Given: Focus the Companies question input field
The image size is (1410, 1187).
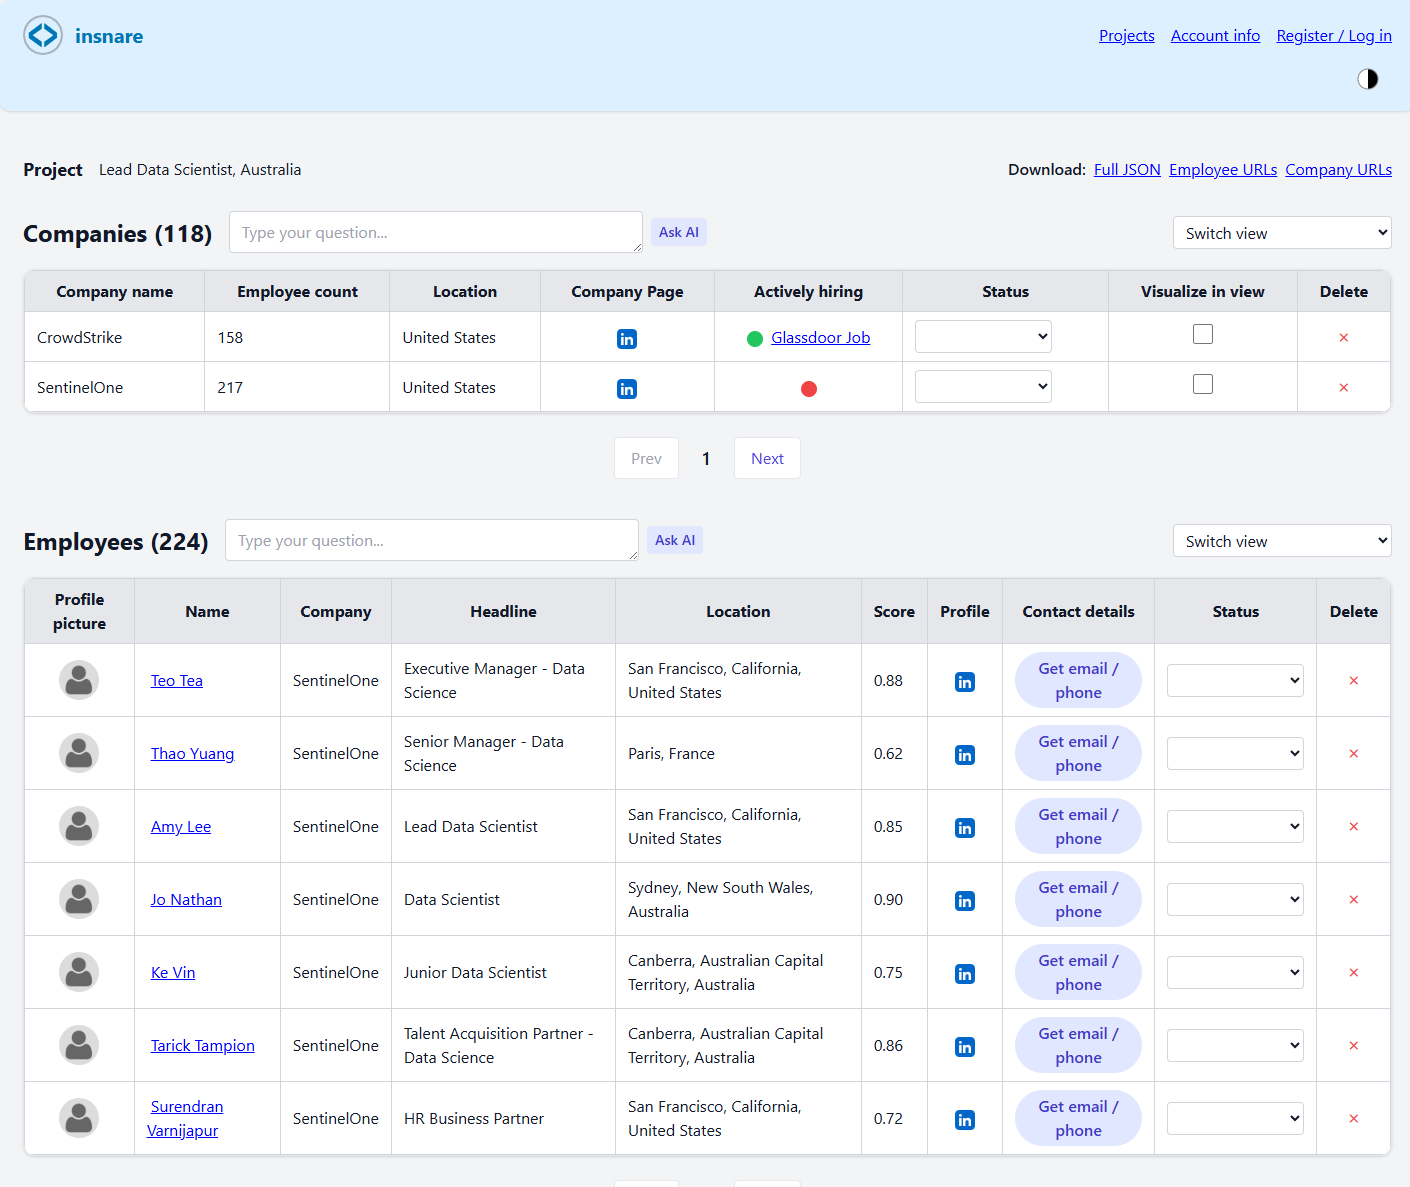Looking at the screenshot, I should [436, 232].
